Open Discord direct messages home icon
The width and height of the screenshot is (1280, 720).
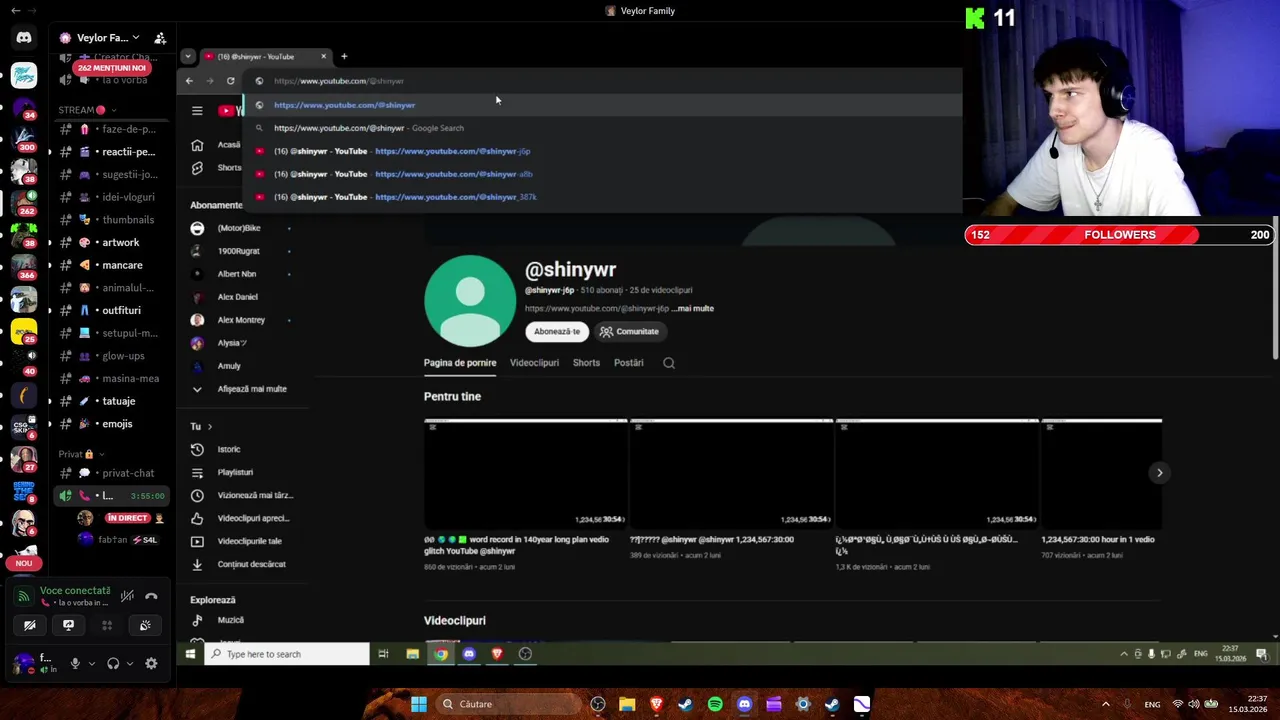pyautogui.click(x=24, y=38)
